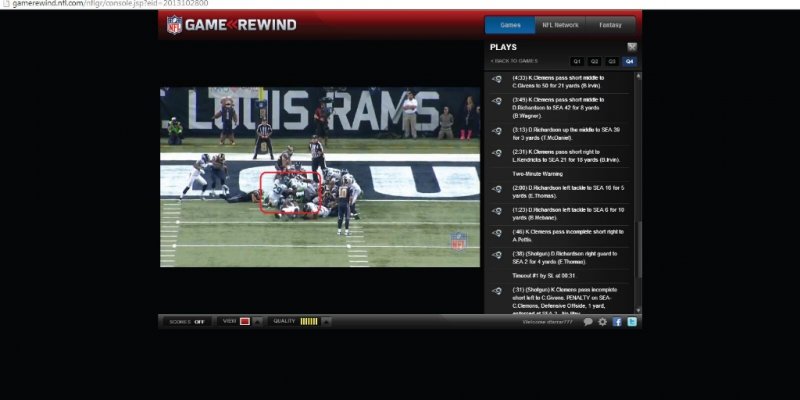Select the Q2 quarter filter
The height and width of the screenshot is (400, 800).
coord(594,62)
